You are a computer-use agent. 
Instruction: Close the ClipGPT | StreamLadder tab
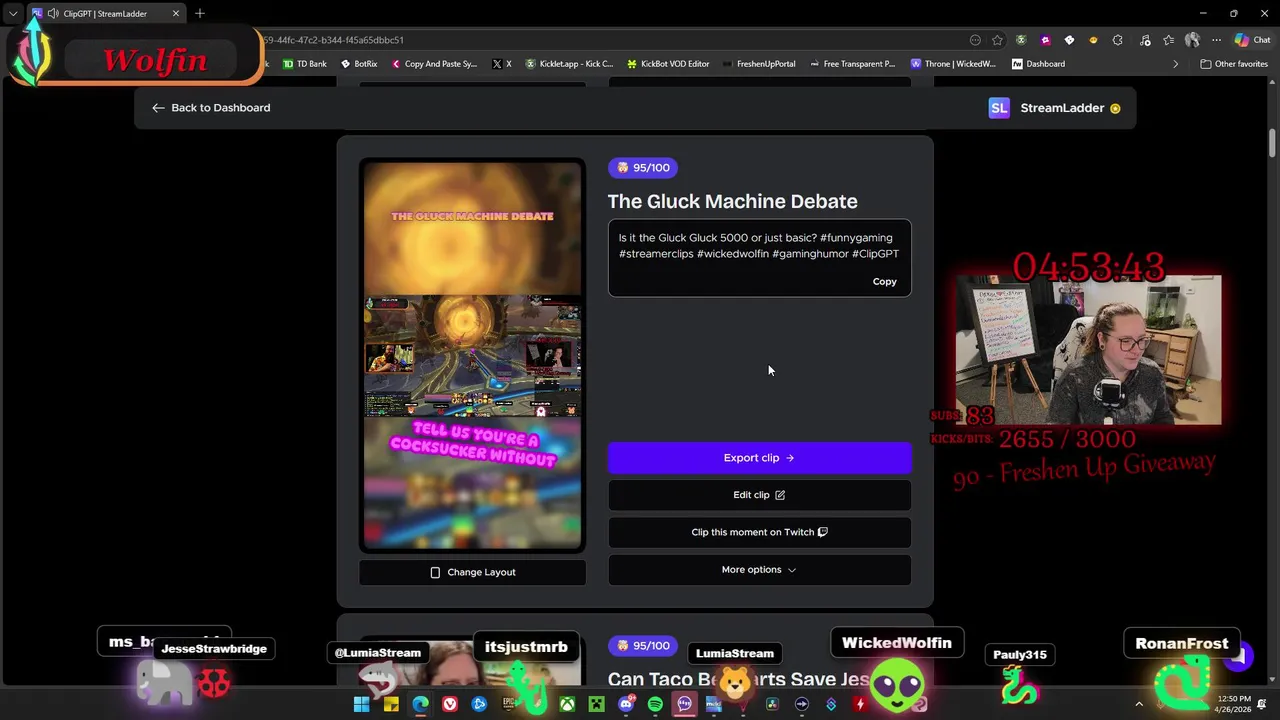176,14
